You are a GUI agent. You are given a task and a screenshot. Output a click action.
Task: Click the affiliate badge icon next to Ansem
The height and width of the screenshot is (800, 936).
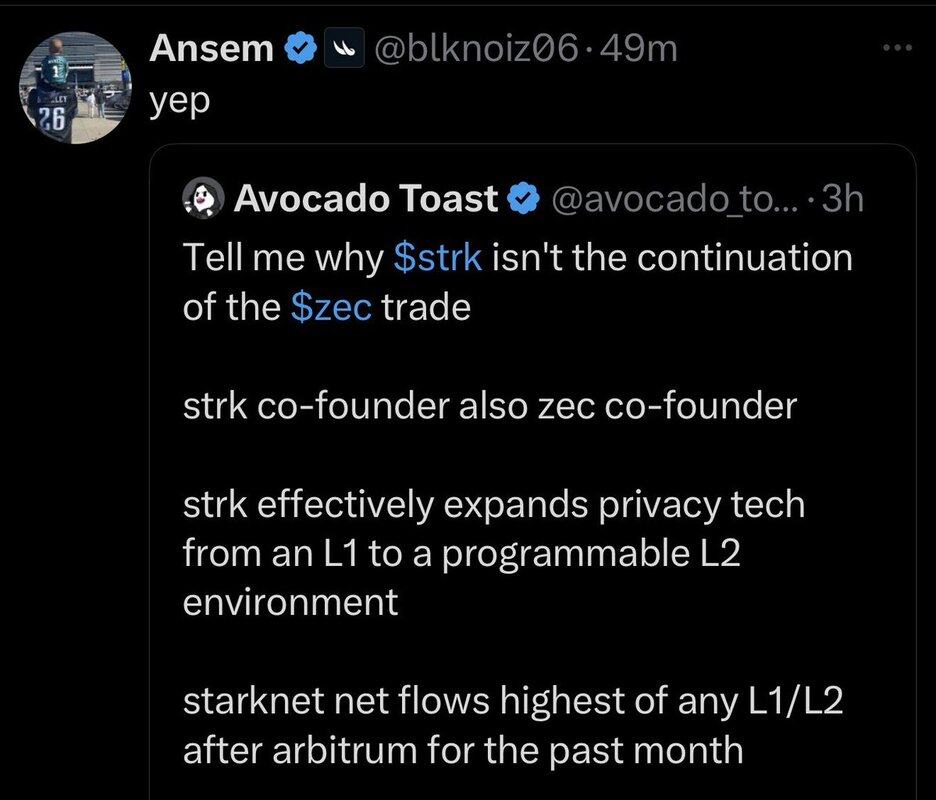point(338,48)
